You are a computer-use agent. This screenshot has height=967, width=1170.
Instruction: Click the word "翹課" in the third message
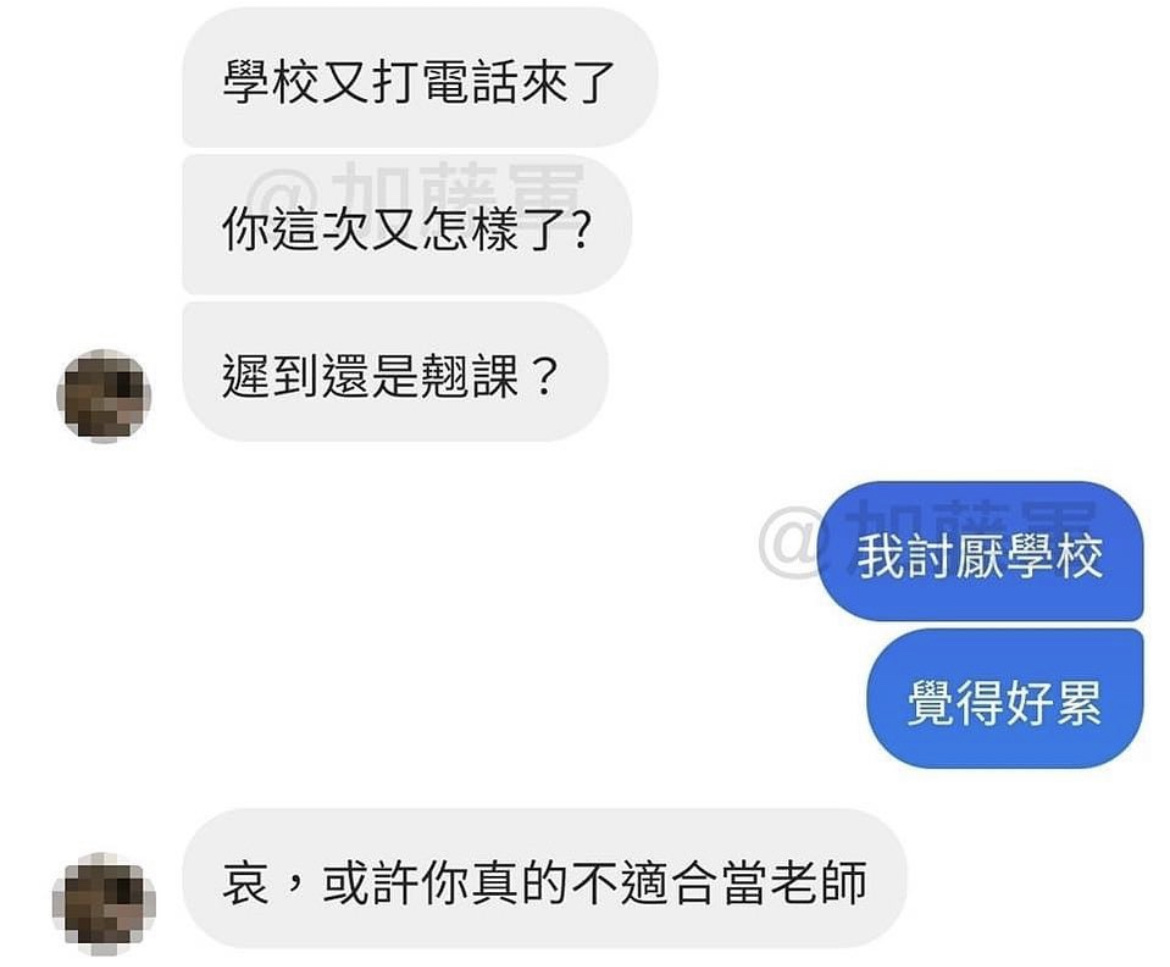pyautogui.click(x=469, y=374)
